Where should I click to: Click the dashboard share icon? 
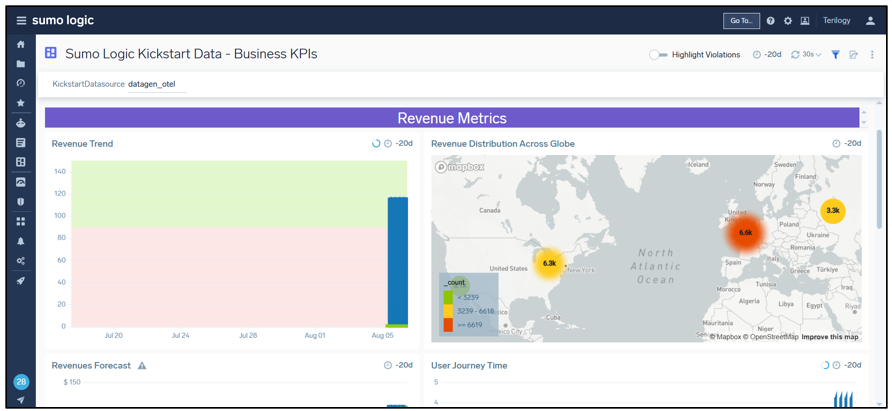853,55
